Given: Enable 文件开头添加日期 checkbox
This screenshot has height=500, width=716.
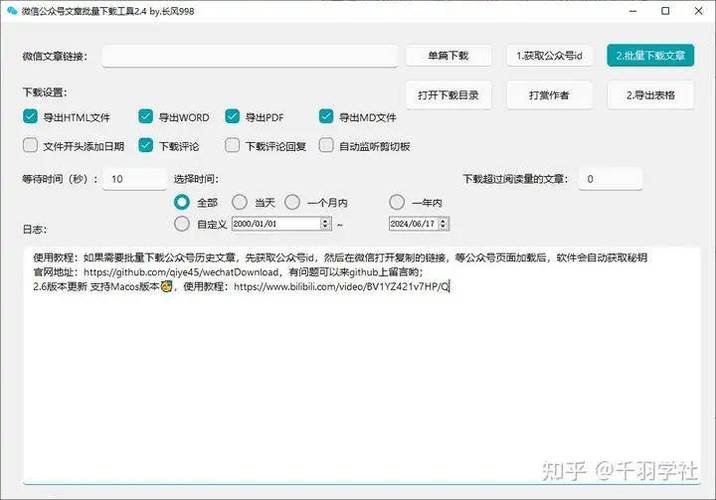Looking at the screenshot, I should (30, 146).
